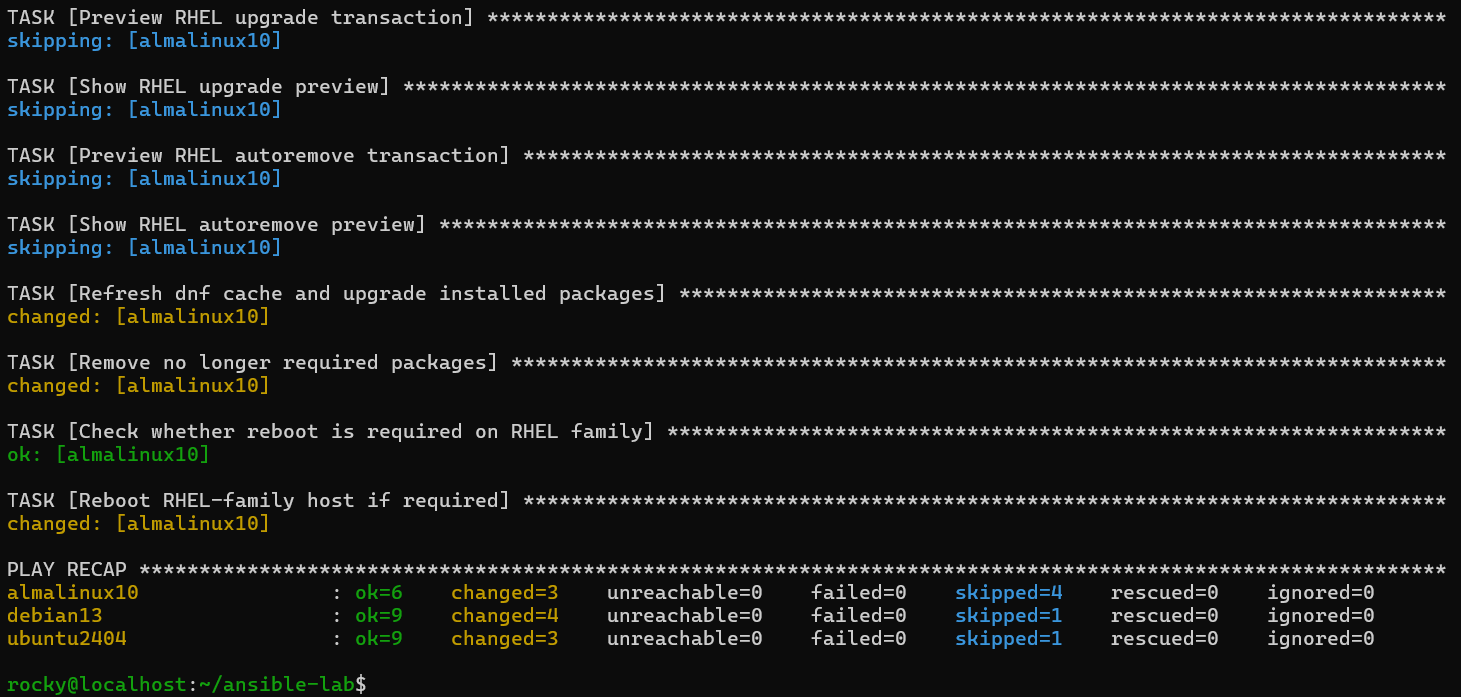Click ok=6 in the almalinux10 recap row
The image size is (1461, 697).
point(379,593)
